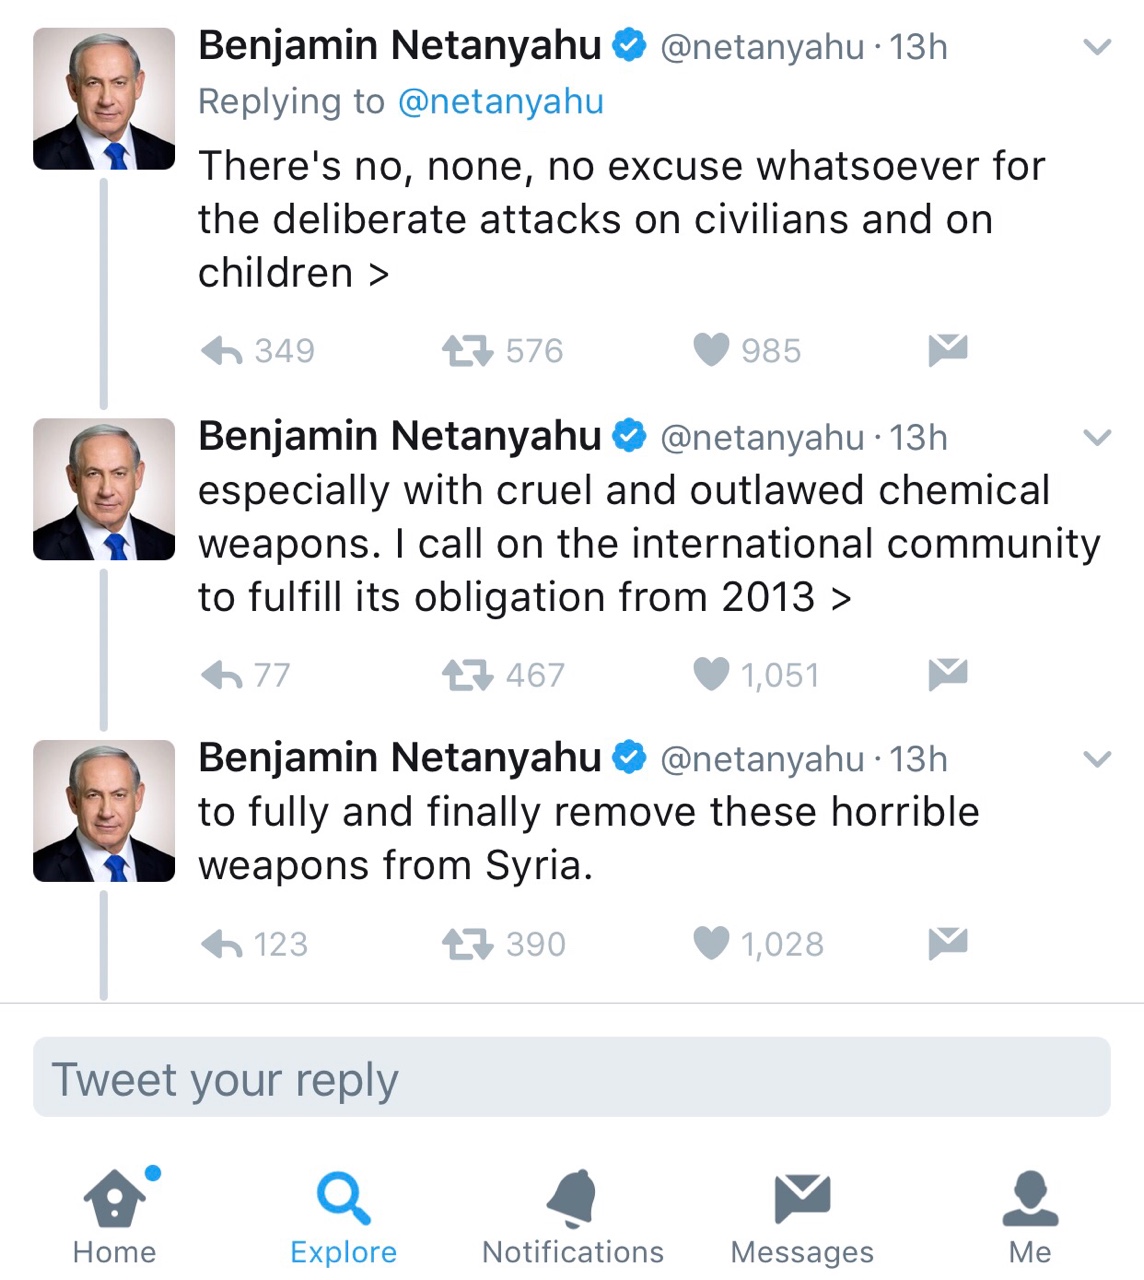Retweet the tweet with 576 retweets
The height and width of the screenshot is (1280, 1144).
tap(467, 351)
